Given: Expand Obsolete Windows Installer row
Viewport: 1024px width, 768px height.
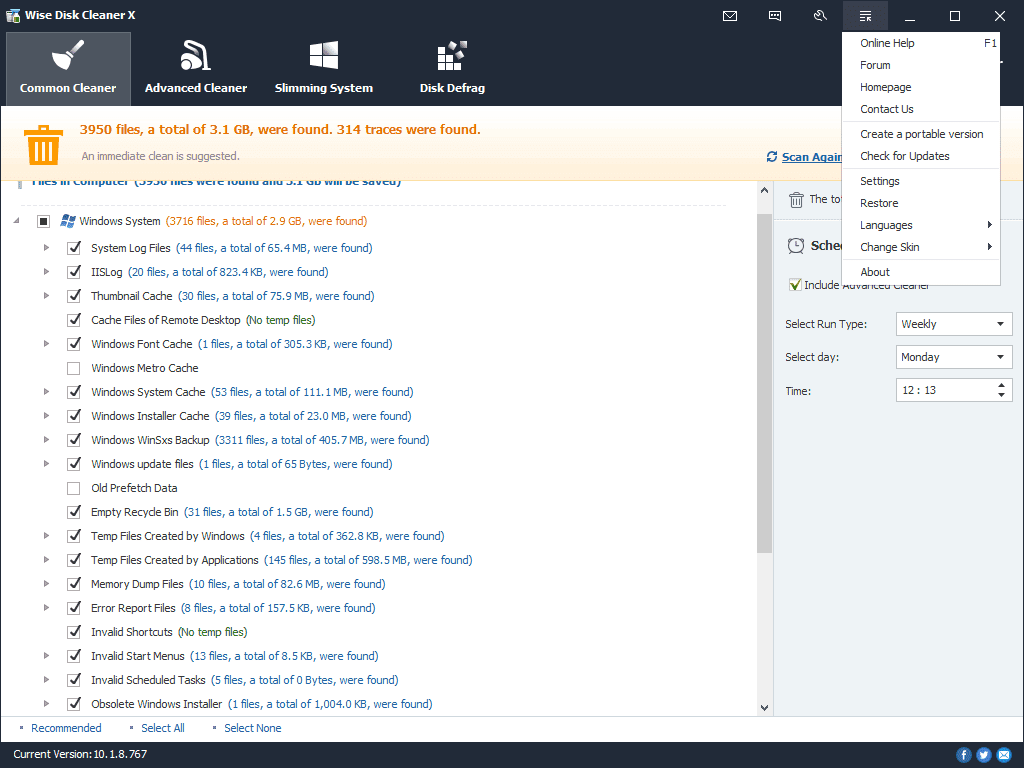Looking at the screenshot, I should click(x=46, y=704).
